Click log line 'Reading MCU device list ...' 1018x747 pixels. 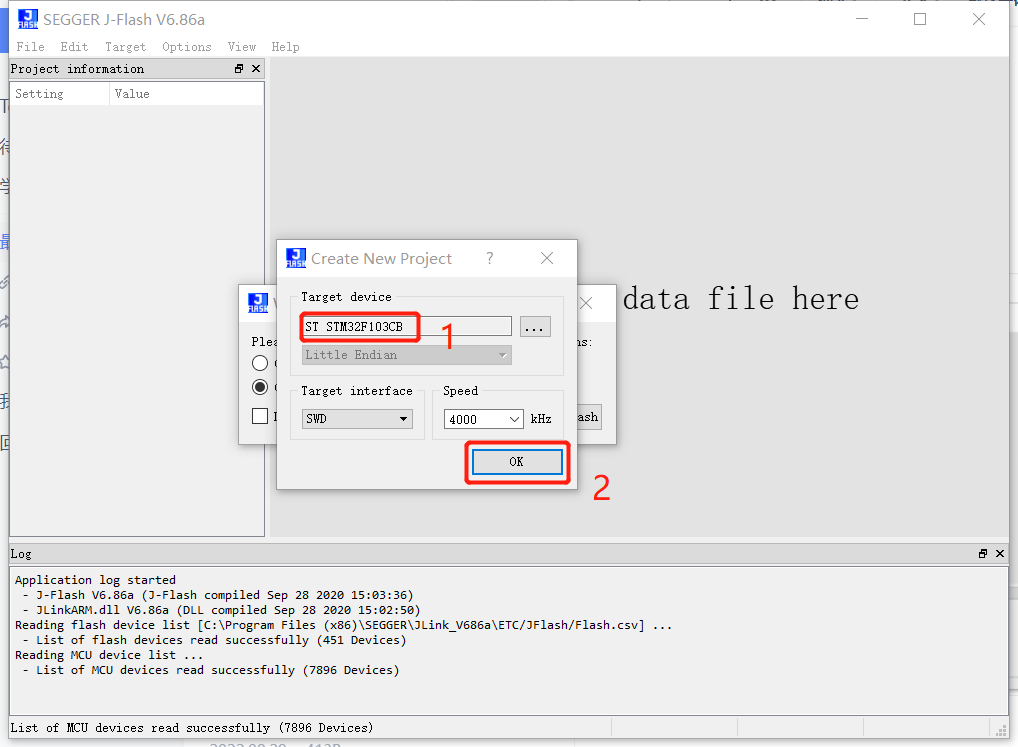109,655
